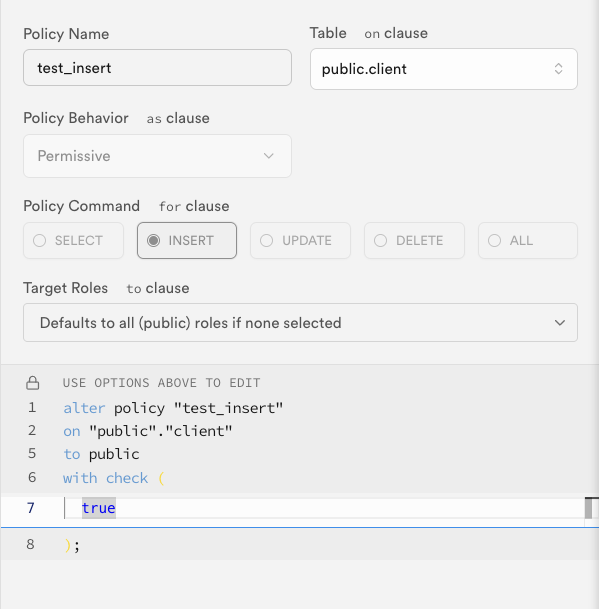Click the 'with check (' code line
The image size is (599, 609).
114,478
